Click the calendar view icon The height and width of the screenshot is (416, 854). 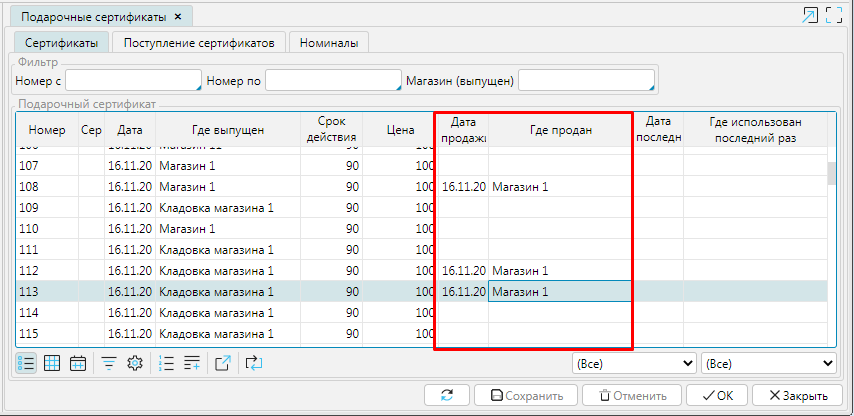(78, 363)
